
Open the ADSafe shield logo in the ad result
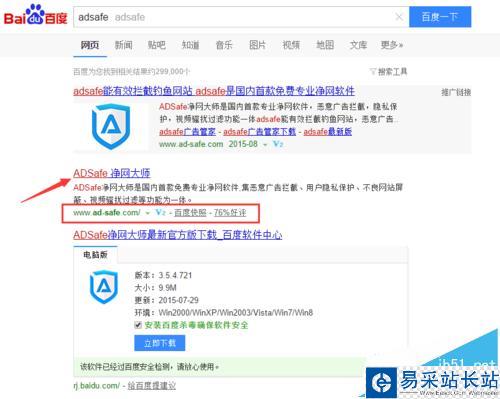(111, 126)
